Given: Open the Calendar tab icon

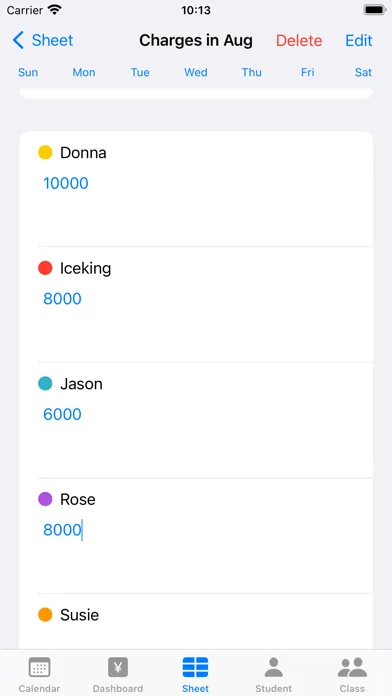Looking at the screenshot, I should 39,667.
